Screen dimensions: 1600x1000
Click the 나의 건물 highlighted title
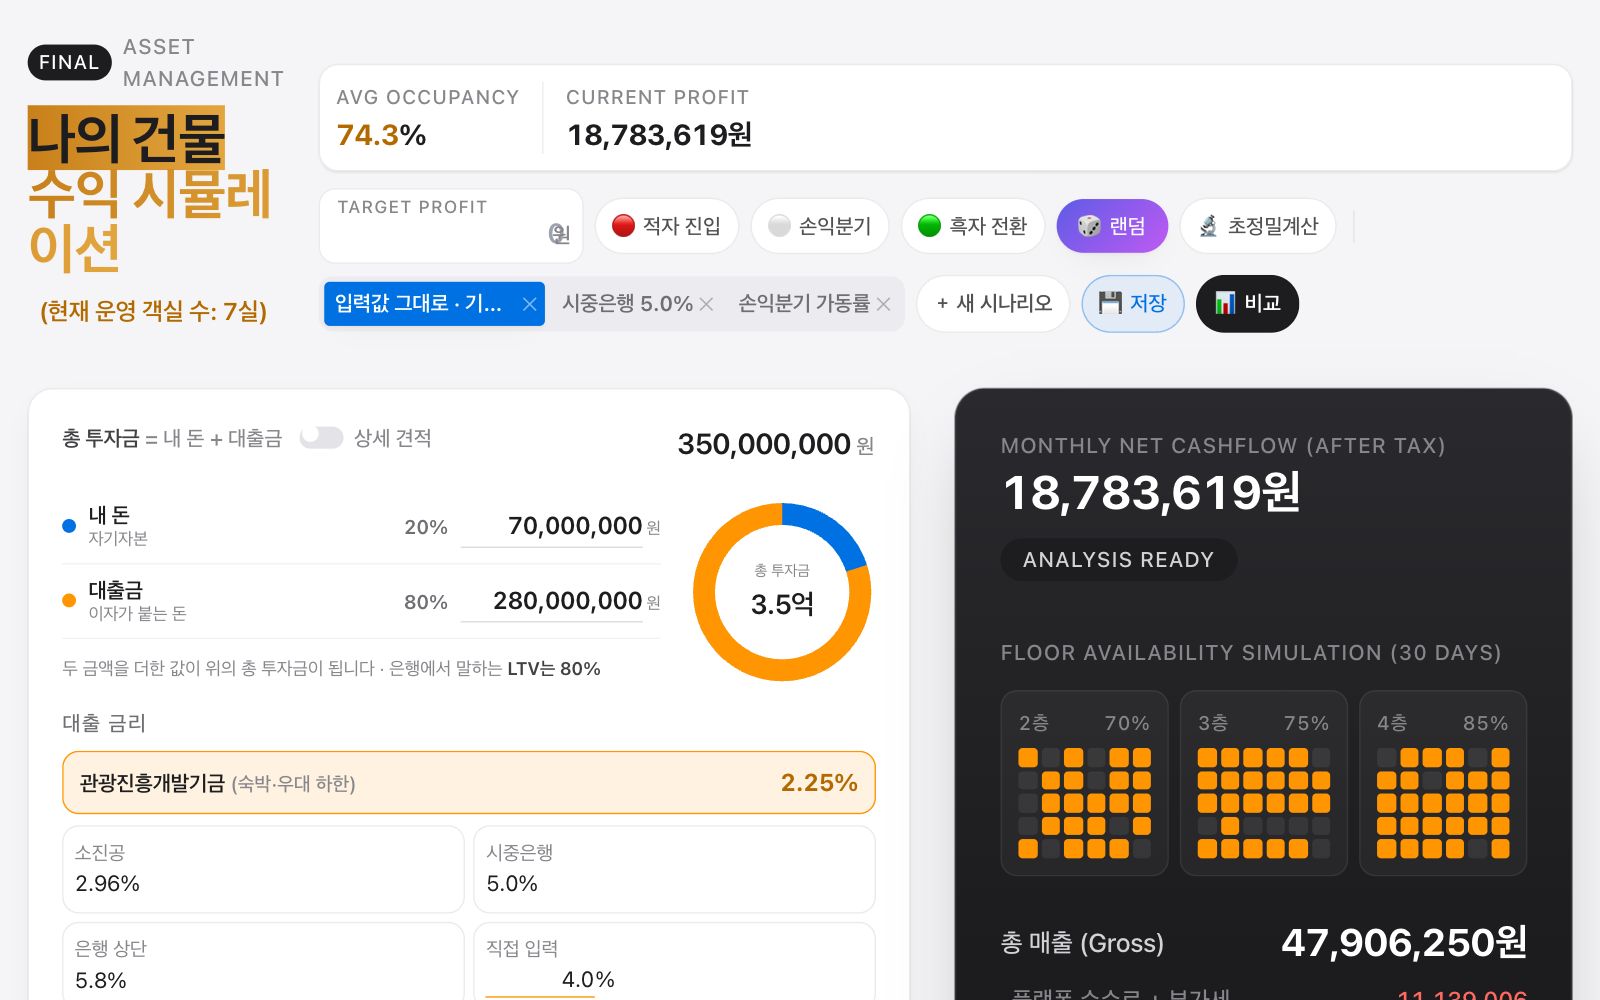tap(126, 138)
